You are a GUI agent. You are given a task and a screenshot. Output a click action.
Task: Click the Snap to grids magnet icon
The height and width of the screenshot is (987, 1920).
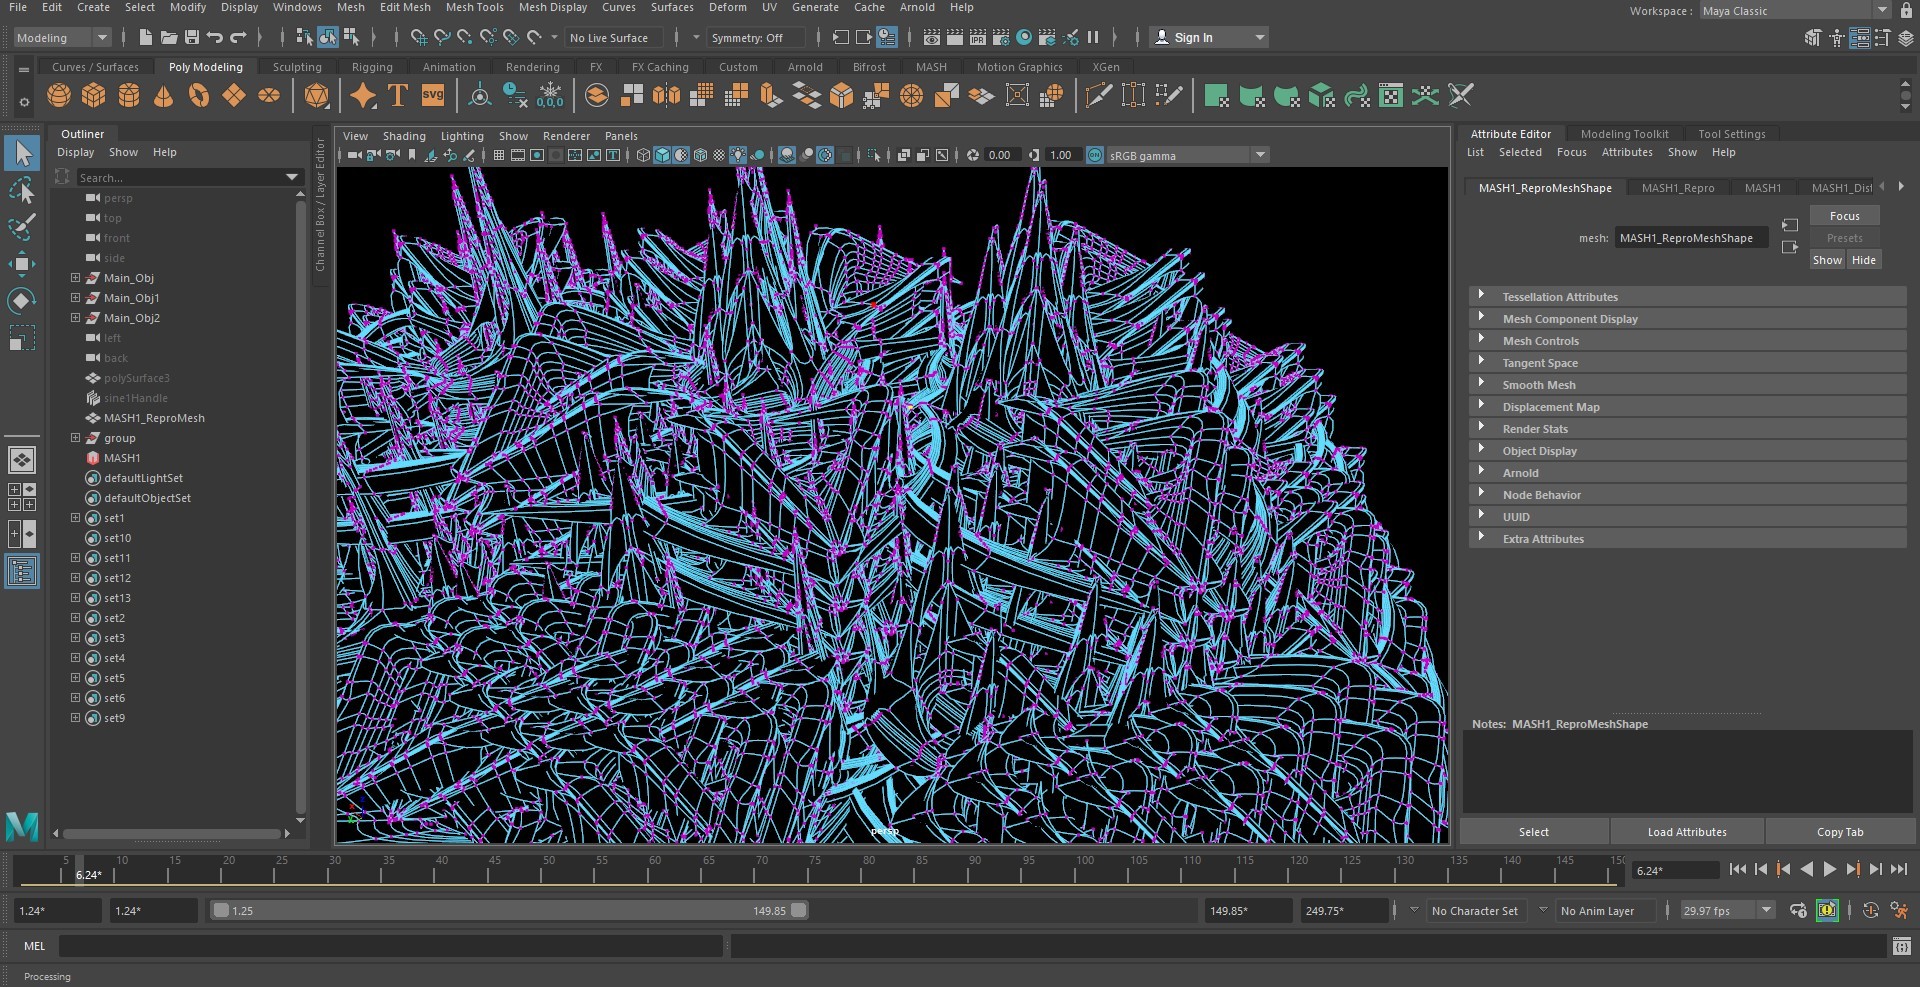[x=418, y=38]
